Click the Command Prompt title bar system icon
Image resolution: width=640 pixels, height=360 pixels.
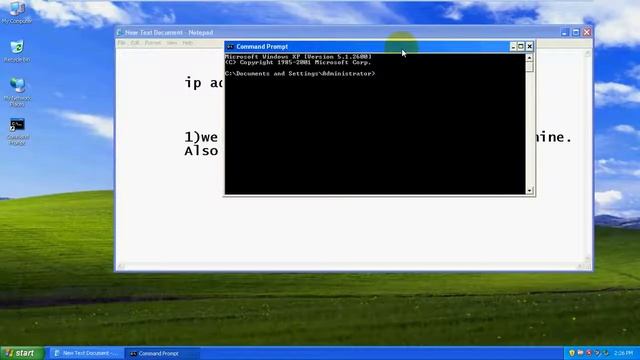(230, 47)
